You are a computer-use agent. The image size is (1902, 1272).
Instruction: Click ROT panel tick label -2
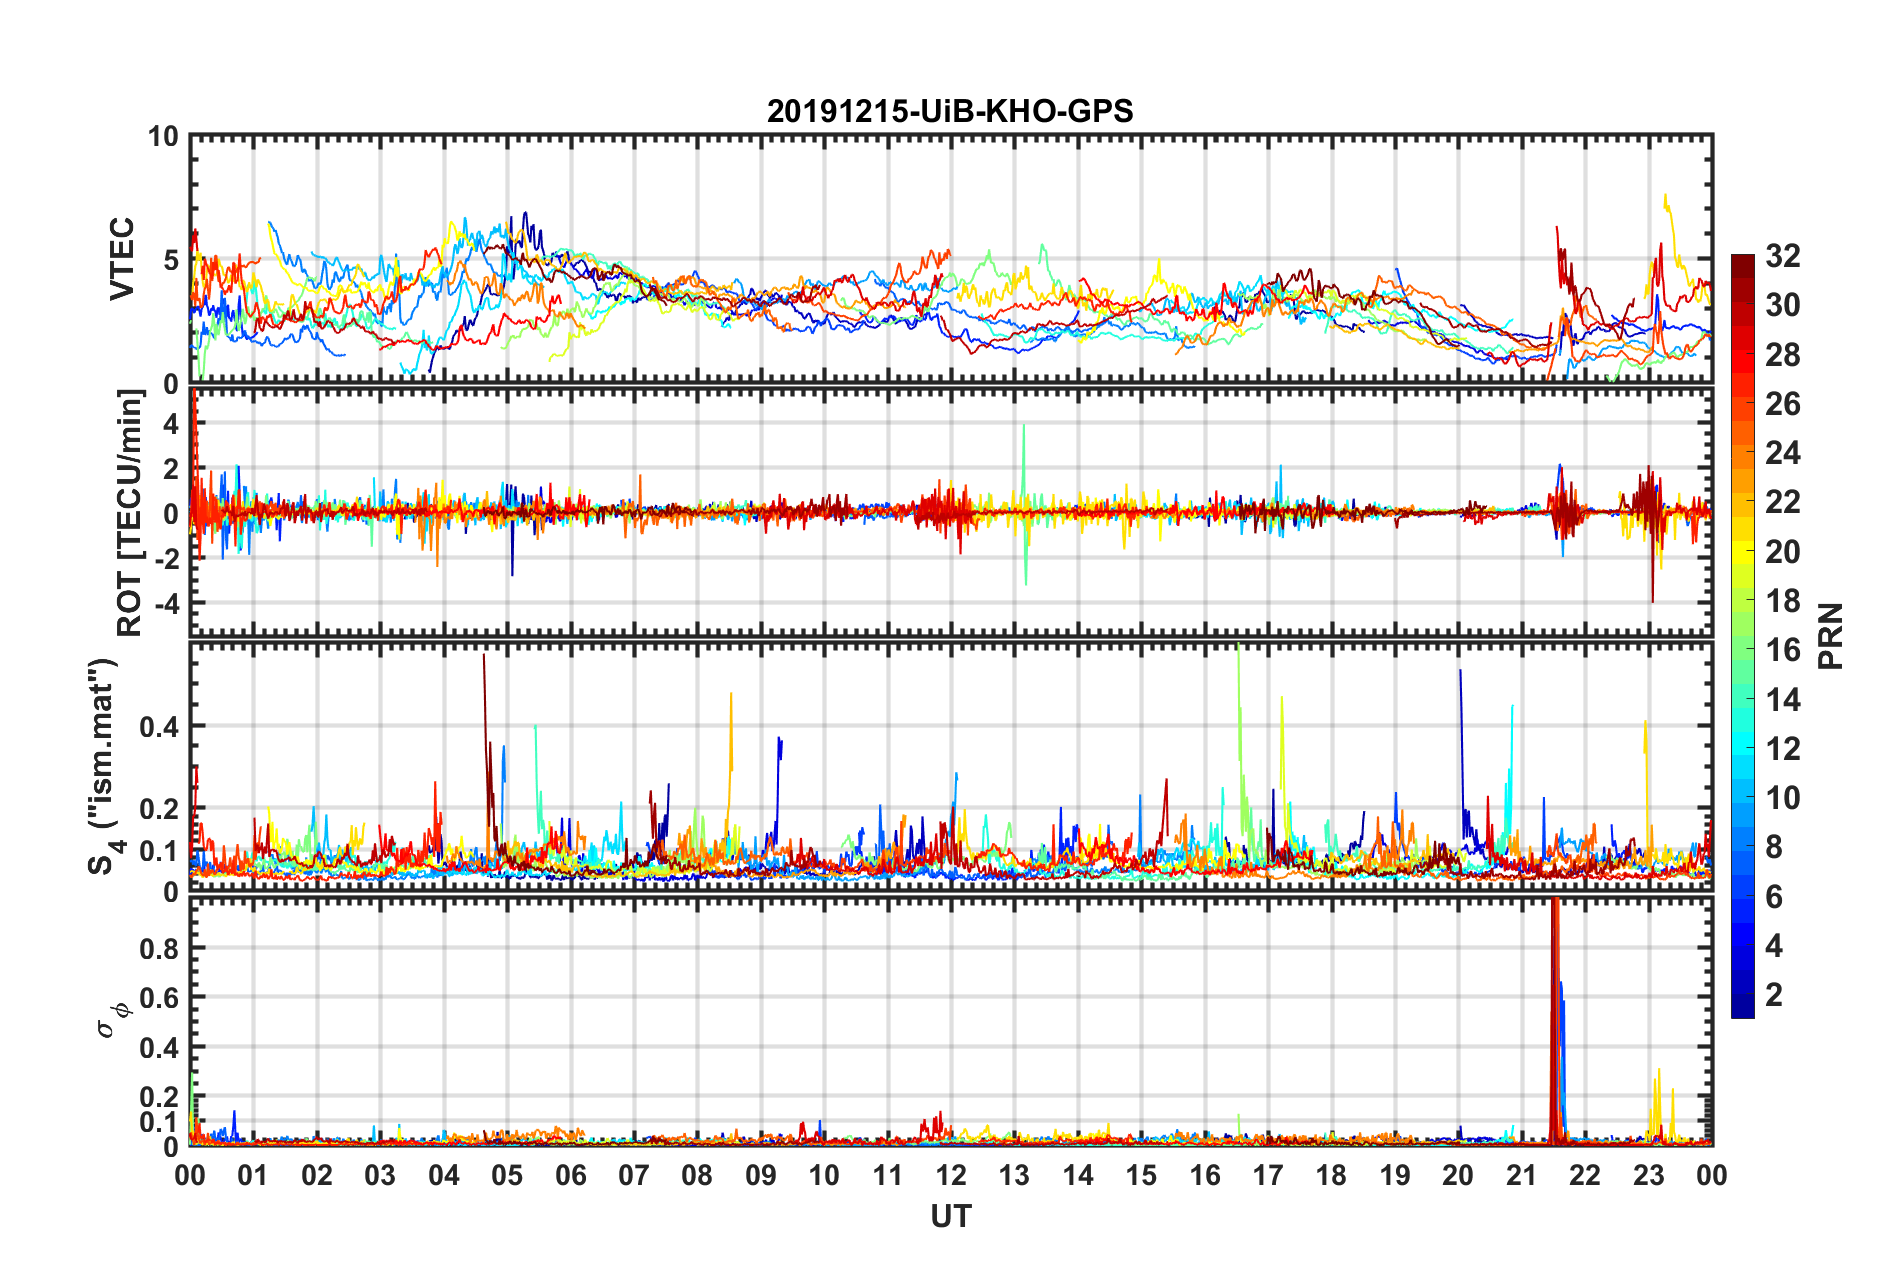coord(166,559)
